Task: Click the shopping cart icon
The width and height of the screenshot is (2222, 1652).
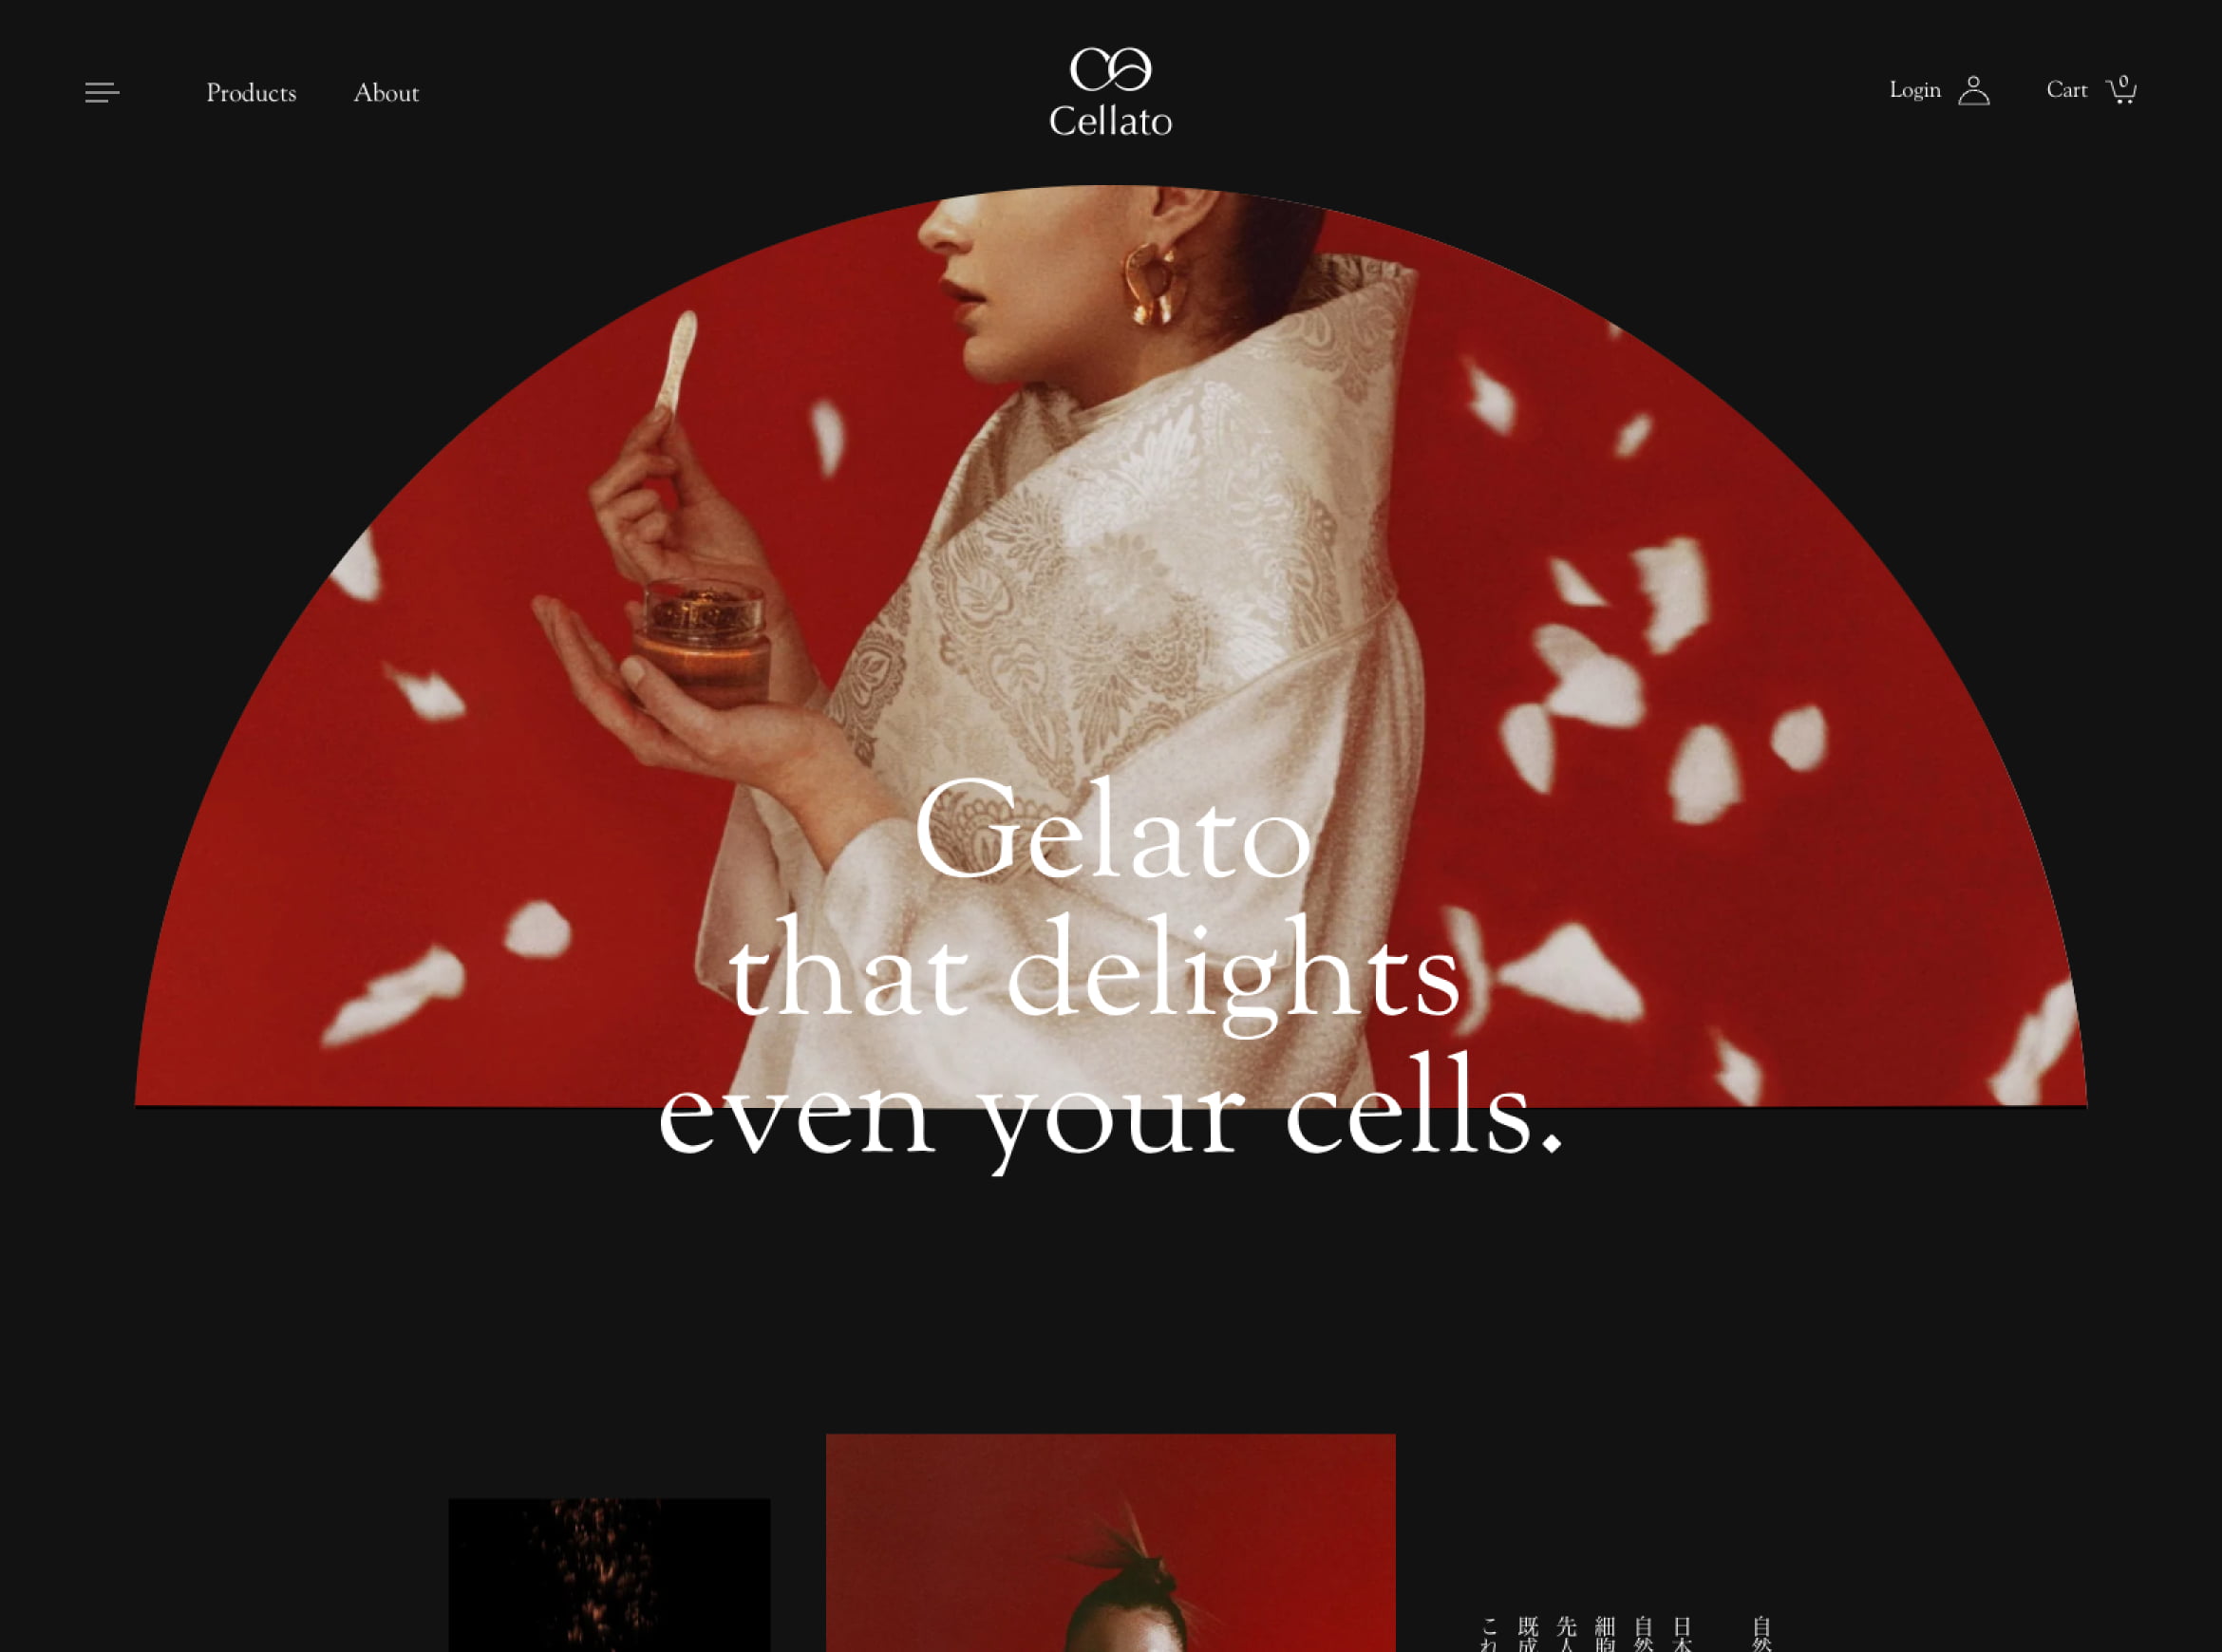Action: [x=2121, y=91]
